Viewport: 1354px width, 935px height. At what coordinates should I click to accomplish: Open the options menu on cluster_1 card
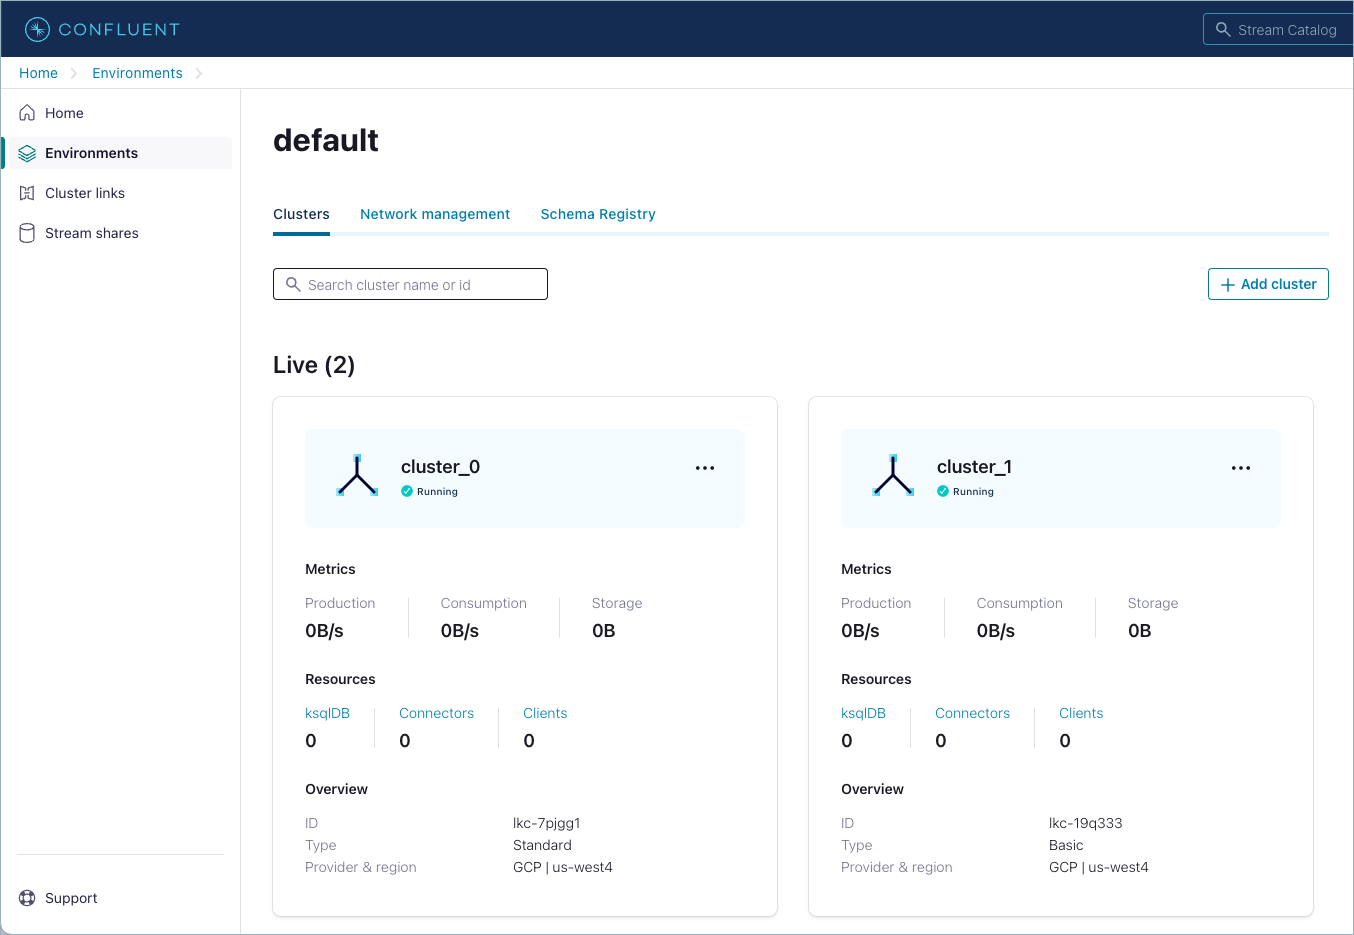coord(1241,467)
